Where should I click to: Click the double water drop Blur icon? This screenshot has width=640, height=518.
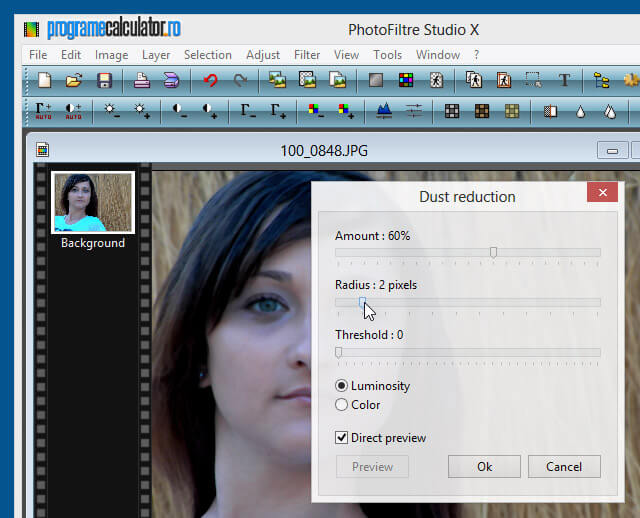(610, 111)
